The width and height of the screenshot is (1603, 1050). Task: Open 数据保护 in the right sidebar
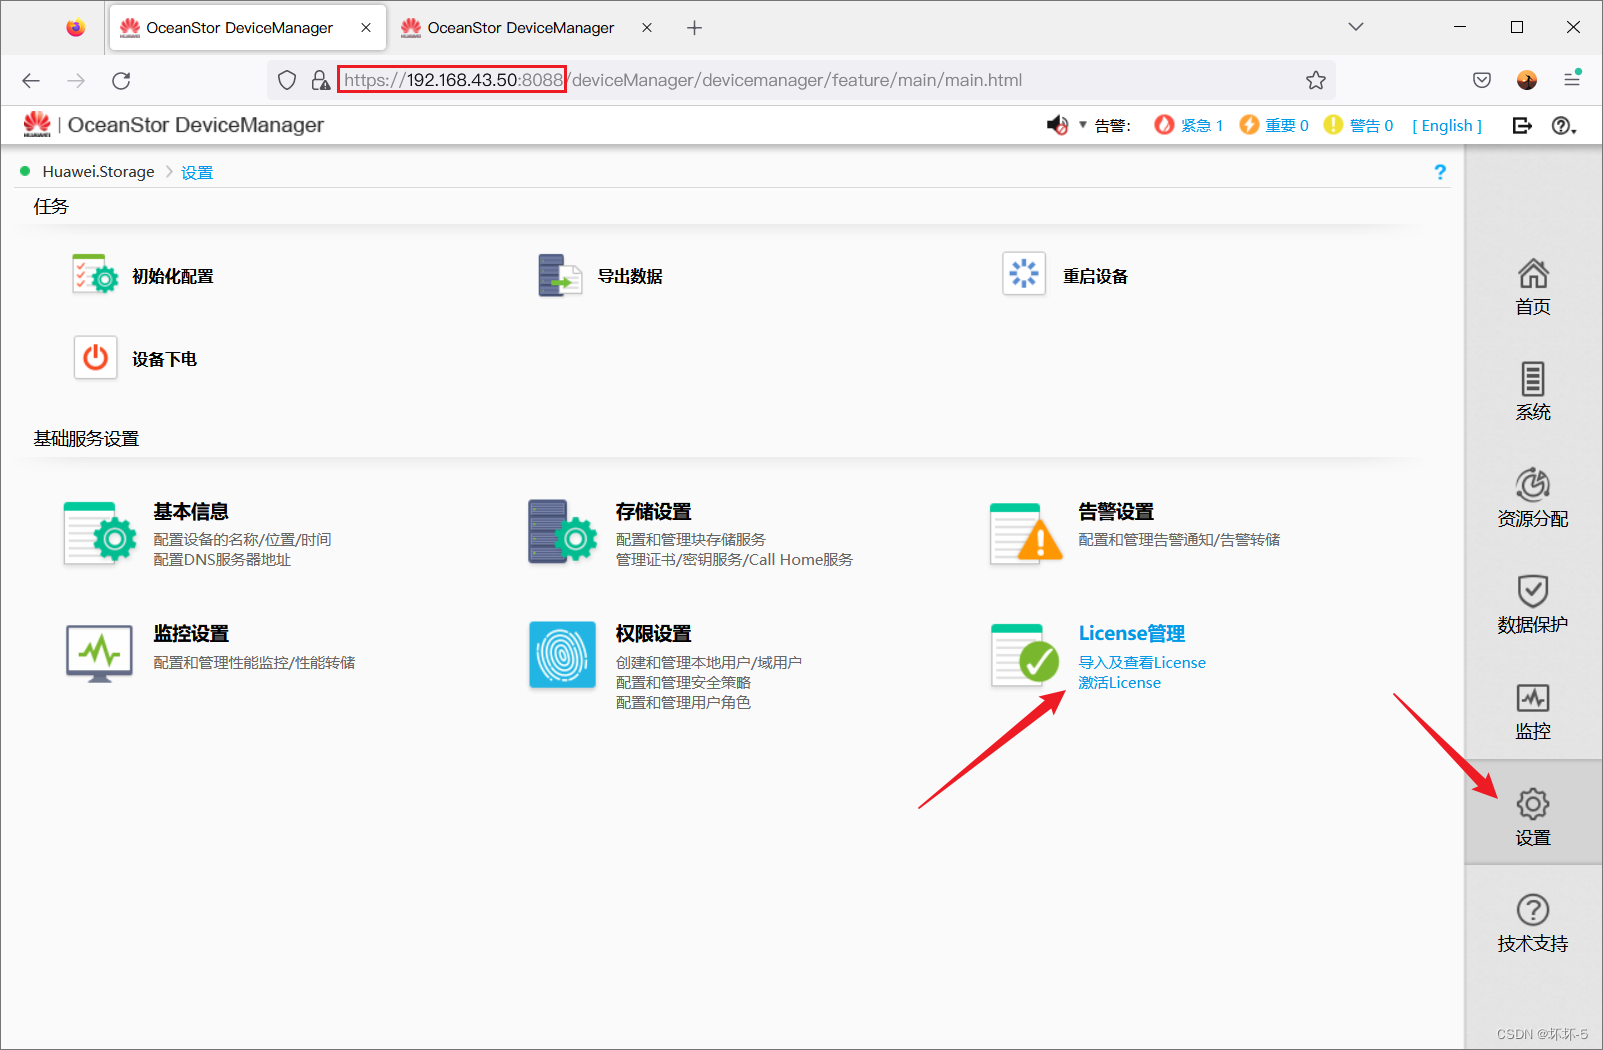pos(1533,604)
